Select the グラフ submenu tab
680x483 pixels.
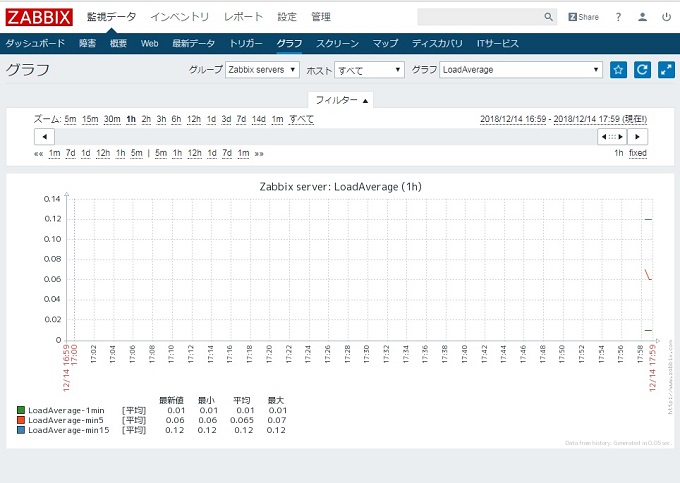click(x=289, y=43)
